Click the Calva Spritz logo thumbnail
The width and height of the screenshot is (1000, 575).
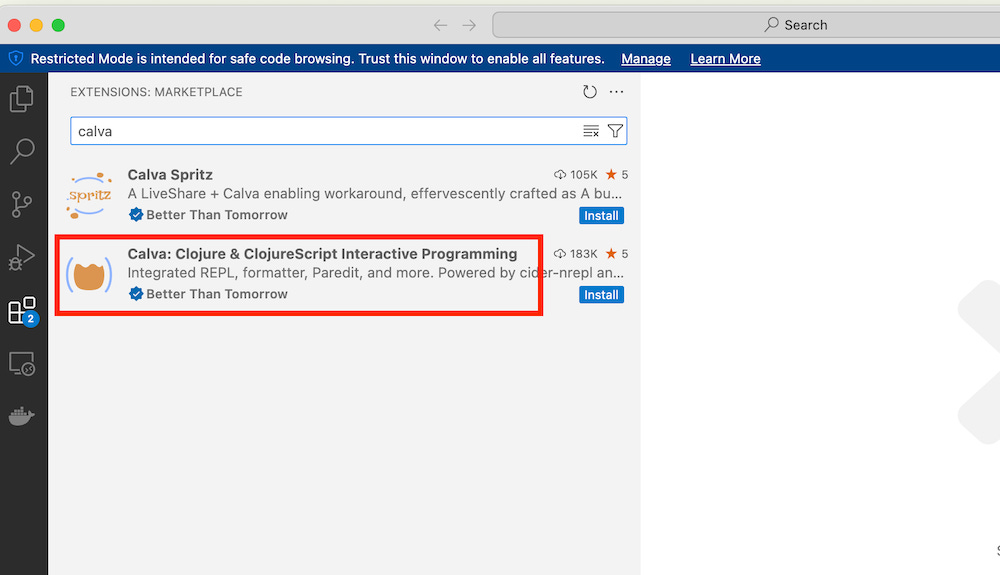pyautogui.click(x=89, y=195)
